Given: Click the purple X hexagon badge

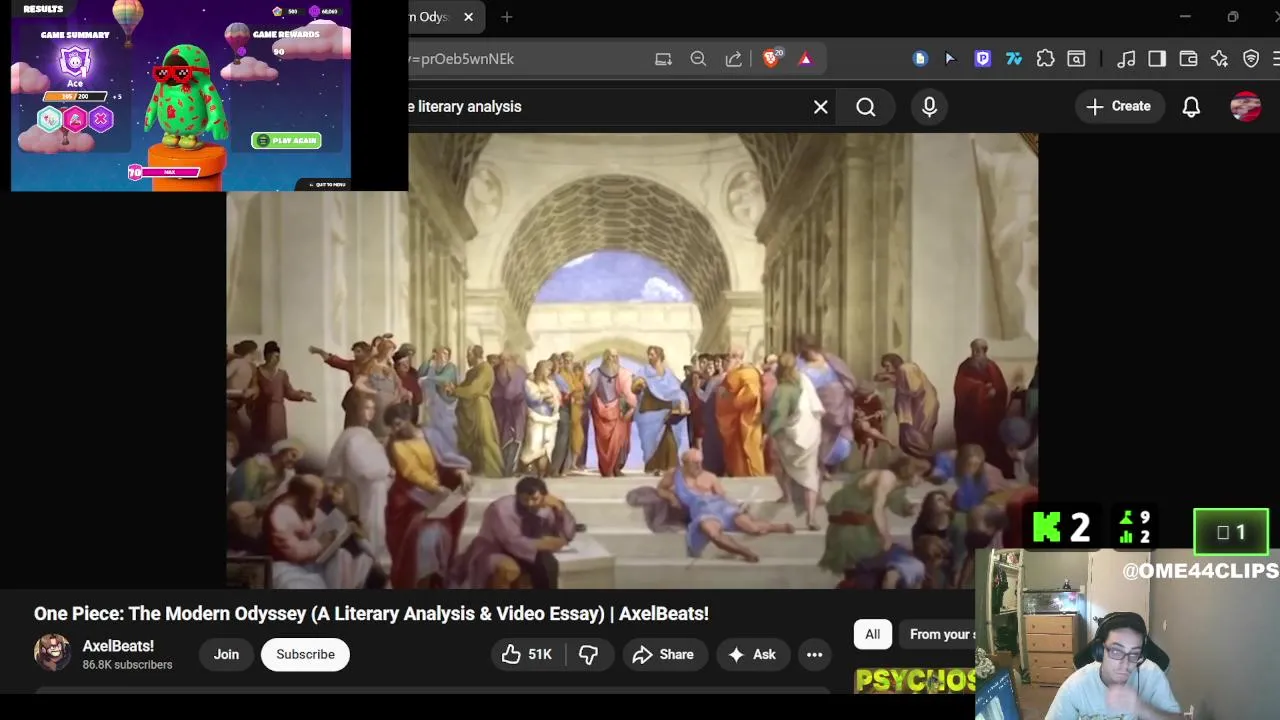Looking at the screenshot, I should coord(100,119).
